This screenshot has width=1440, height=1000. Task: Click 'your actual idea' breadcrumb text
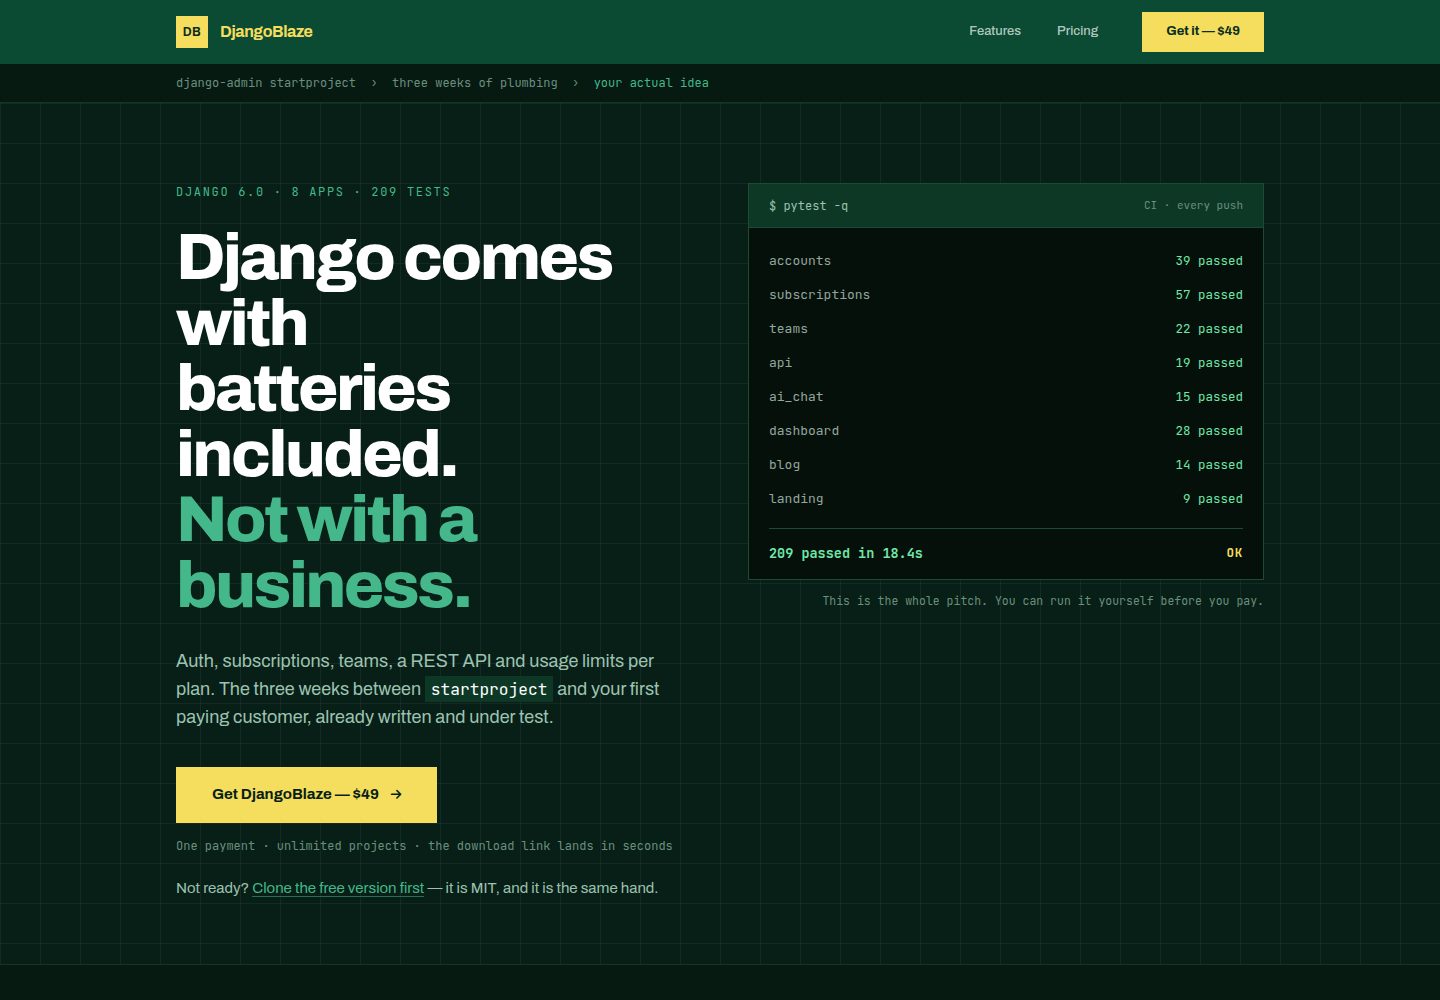coord(651,83)
